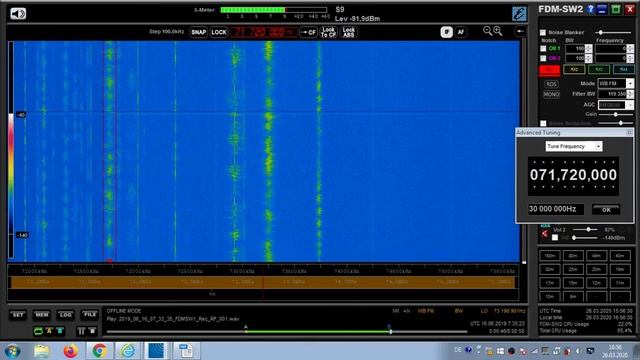Click the AF view toggle button
This screenshot has width=640, height=360.
pyautogui.click(x=460, y=32)
